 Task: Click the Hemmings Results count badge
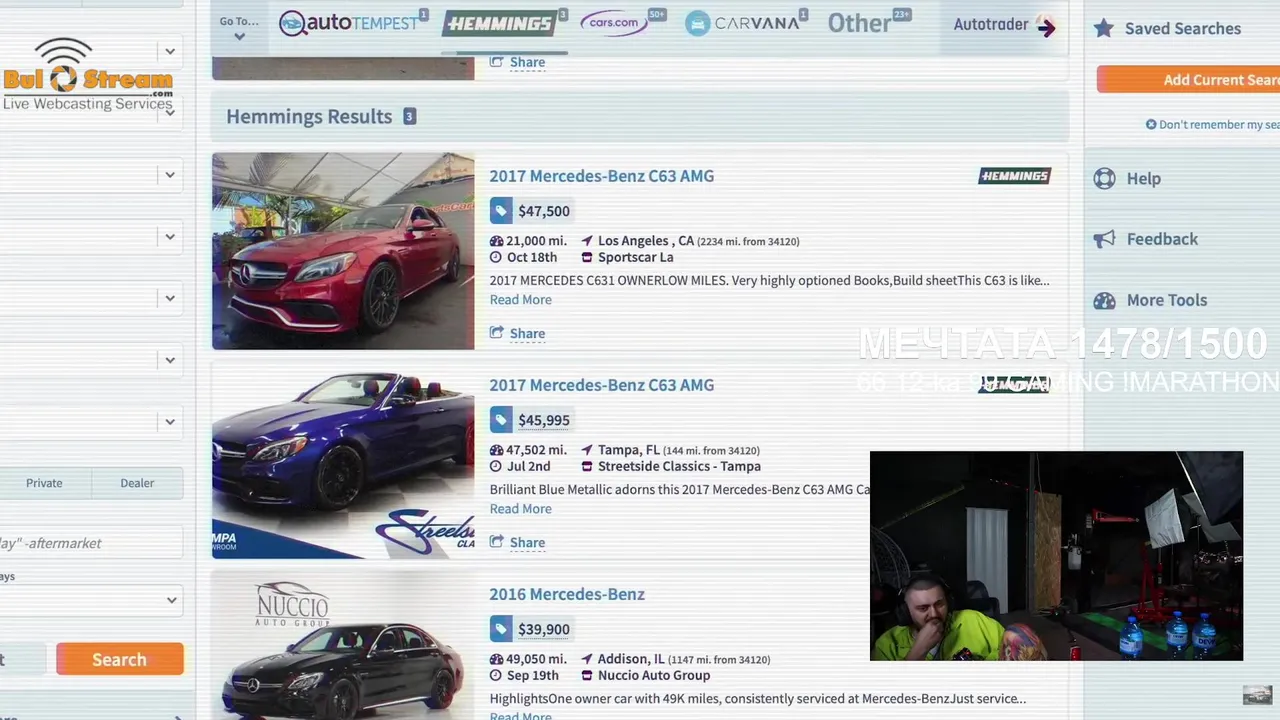click(x=409, y=116)
